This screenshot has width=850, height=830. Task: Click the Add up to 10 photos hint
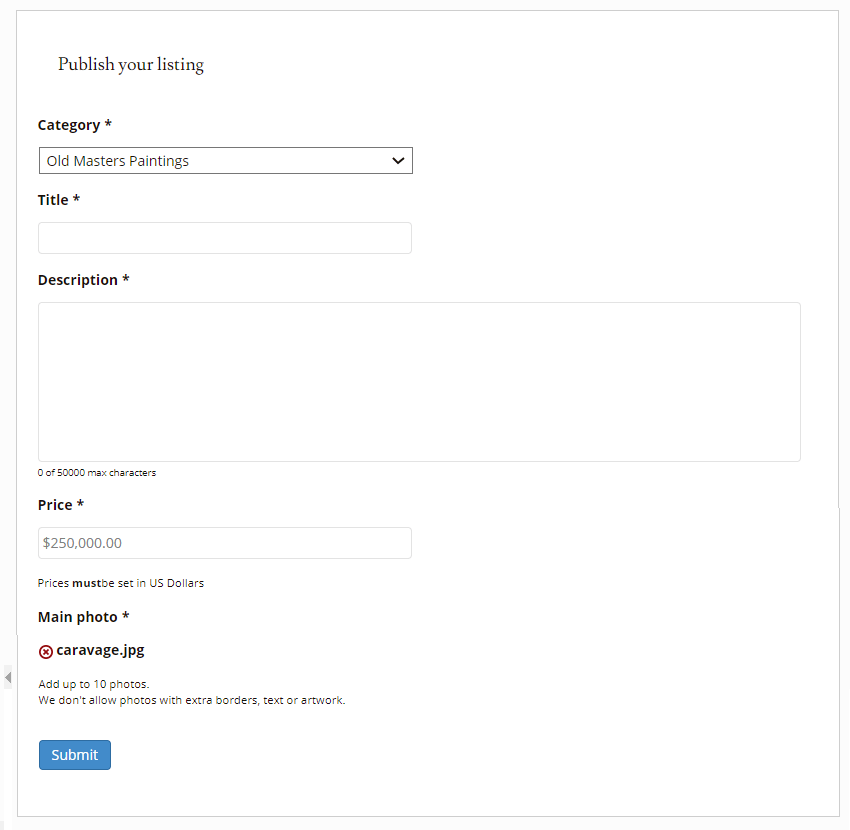click(93, 684)
